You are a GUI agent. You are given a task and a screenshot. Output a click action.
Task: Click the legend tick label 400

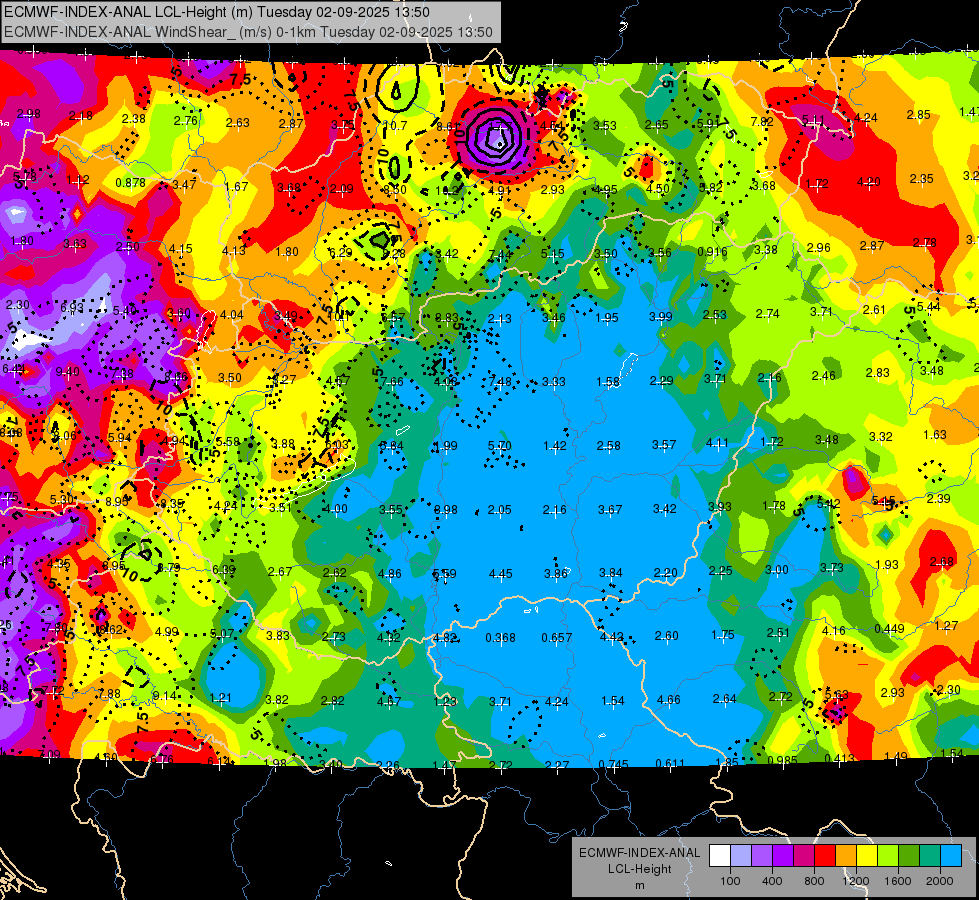pos(772,881)
